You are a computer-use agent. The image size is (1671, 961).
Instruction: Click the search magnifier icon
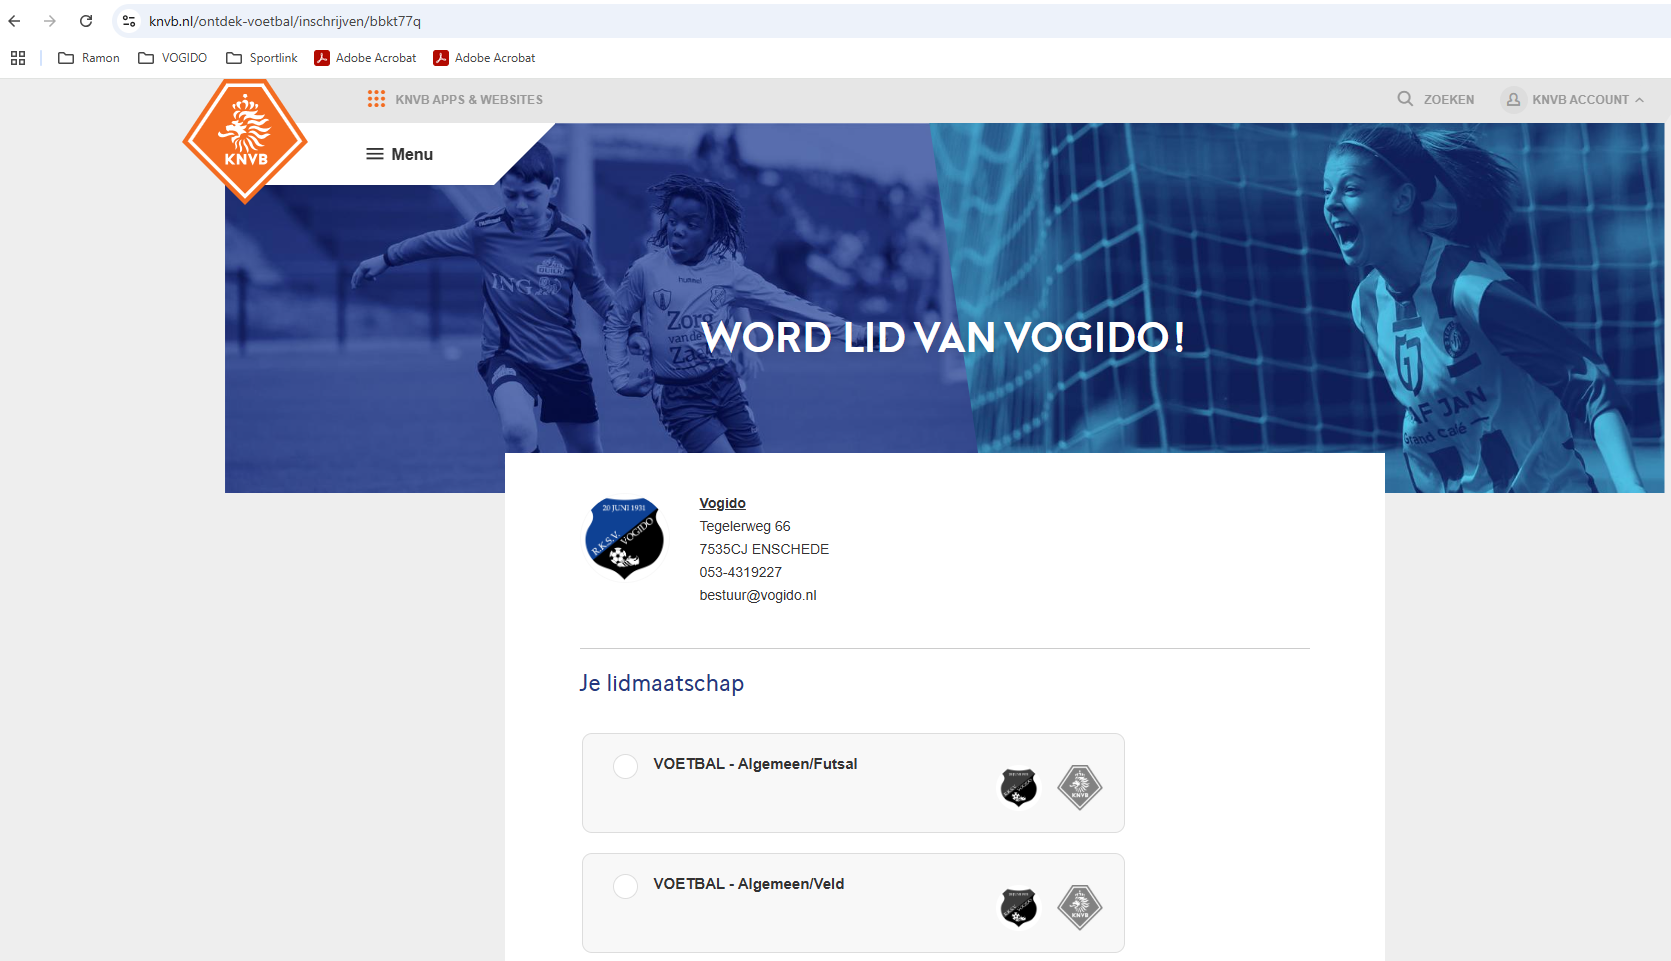(1405, 99)
